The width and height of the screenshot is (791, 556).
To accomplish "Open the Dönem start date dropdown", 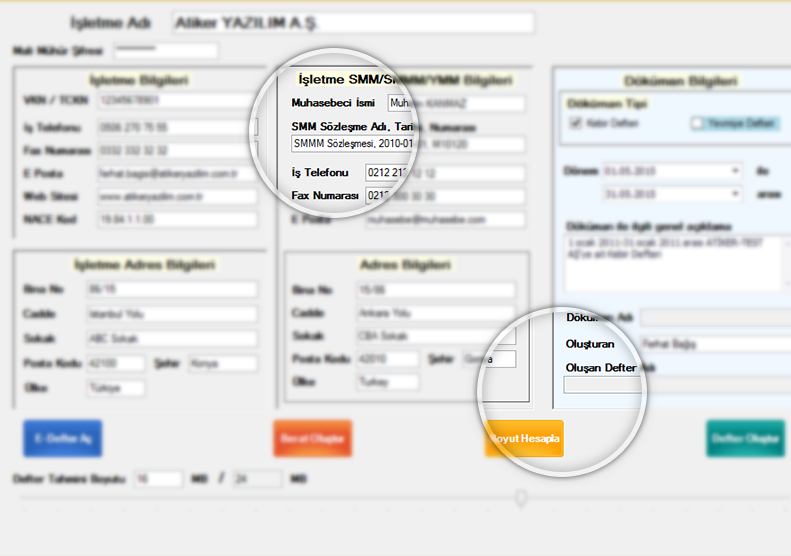I will click(735, 171).
